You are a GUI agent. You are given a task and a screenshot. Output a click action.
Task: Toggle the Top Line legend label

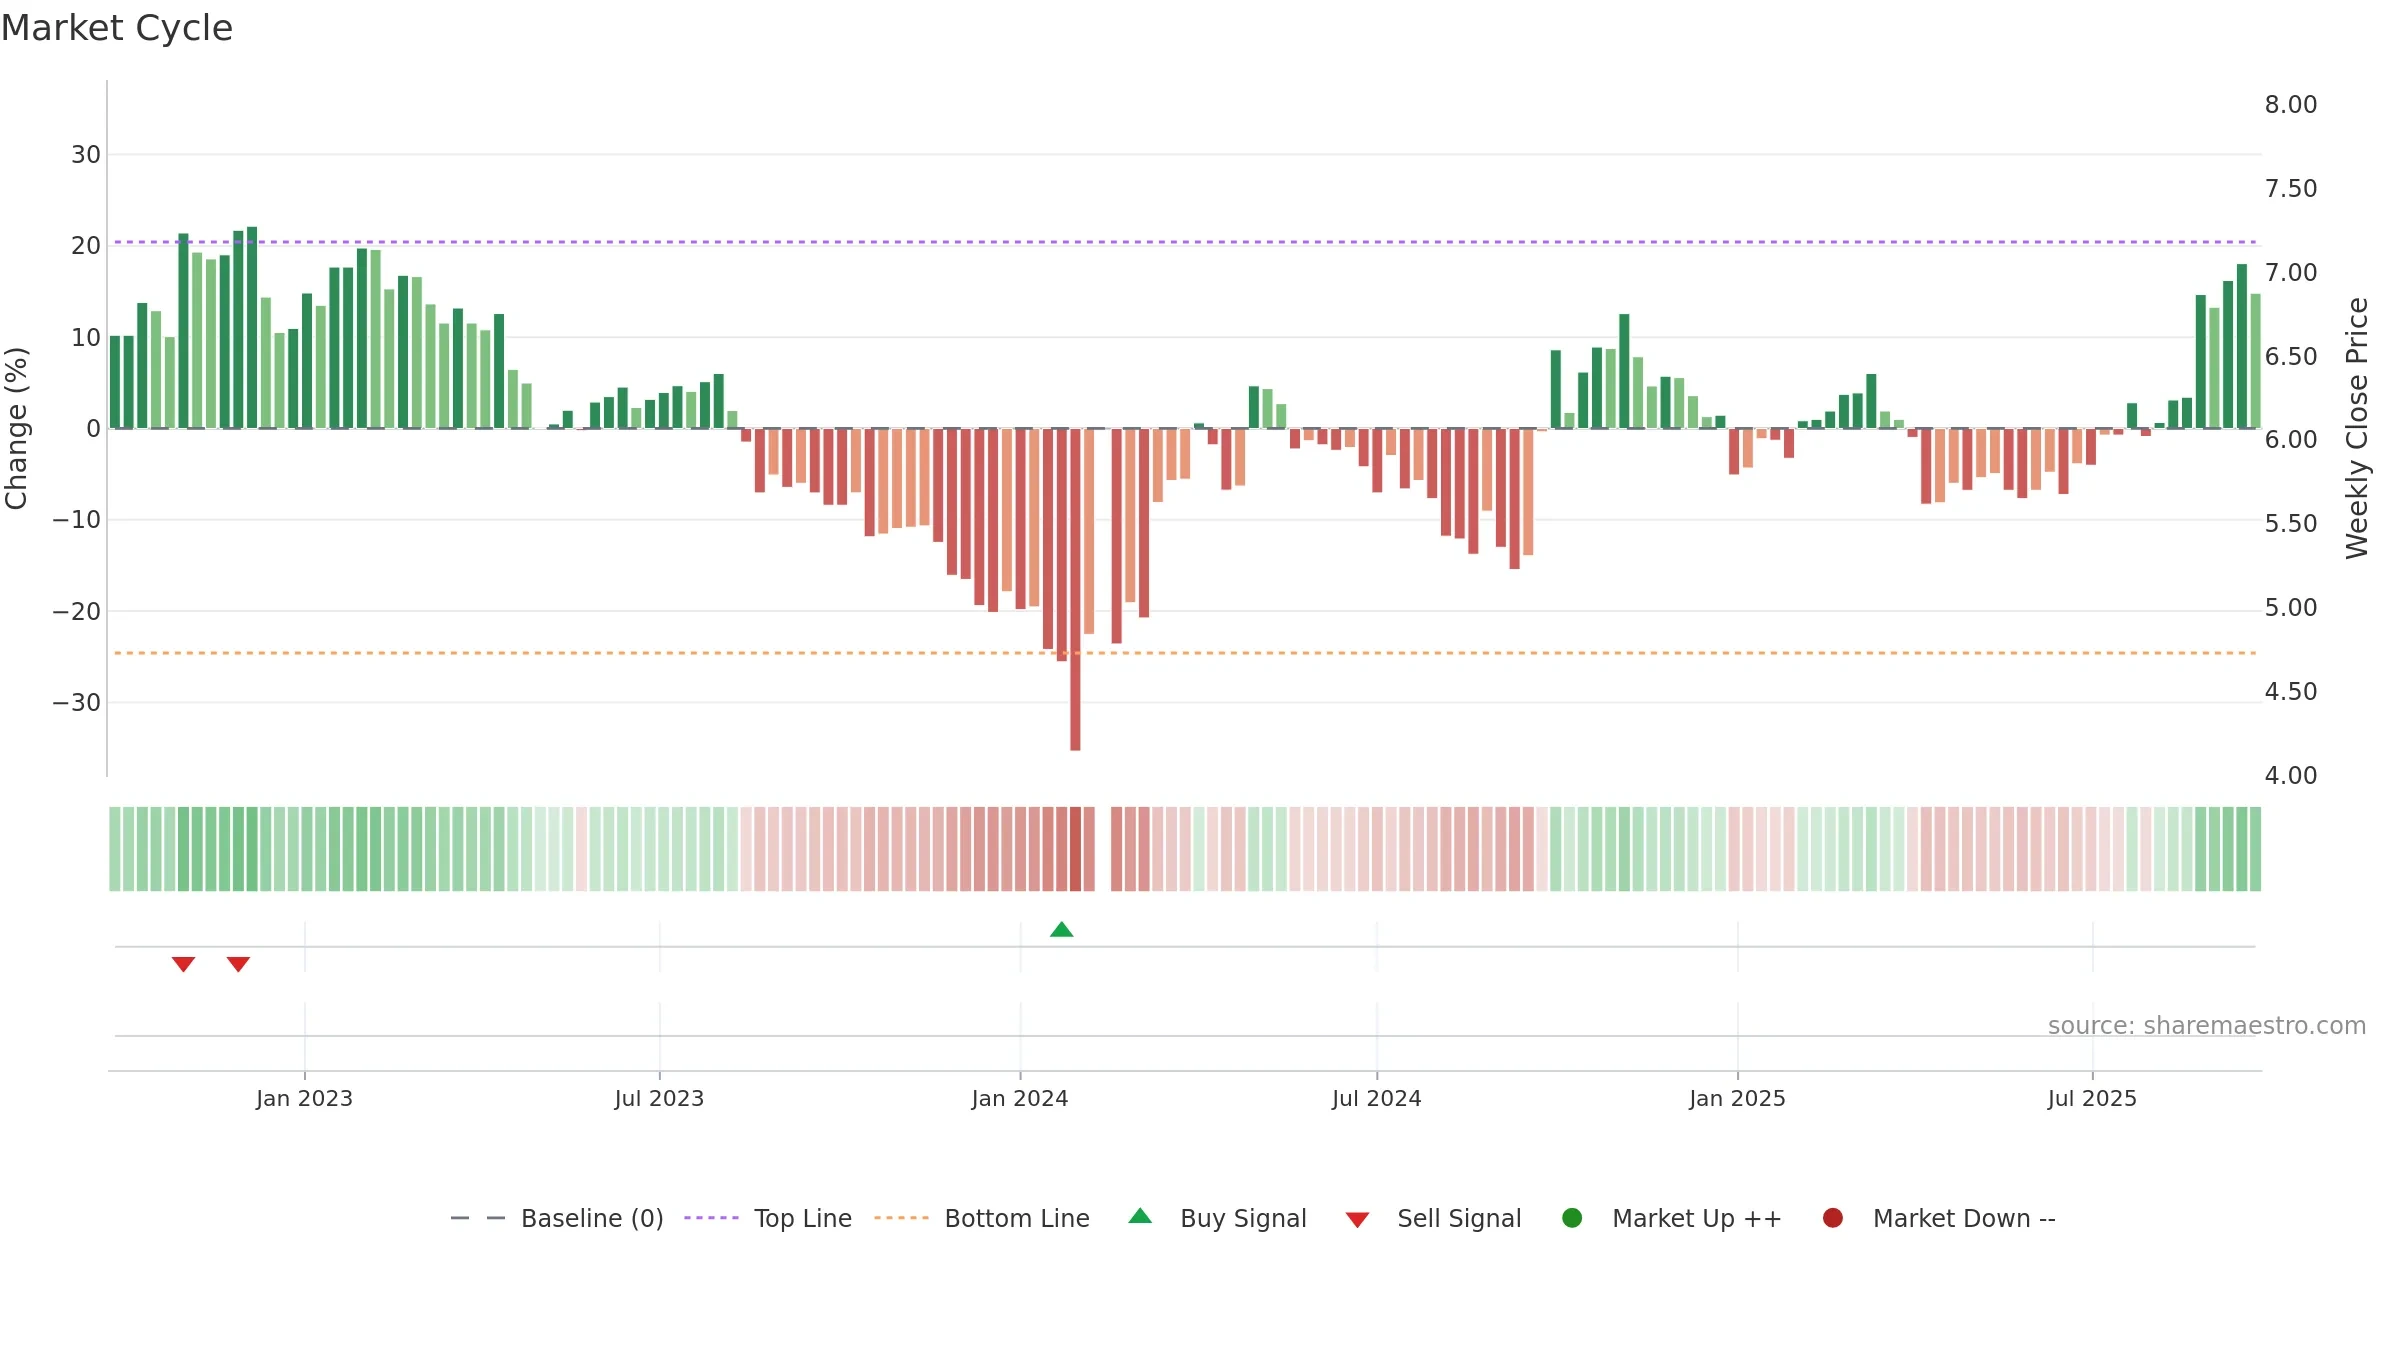[803, 1219]
